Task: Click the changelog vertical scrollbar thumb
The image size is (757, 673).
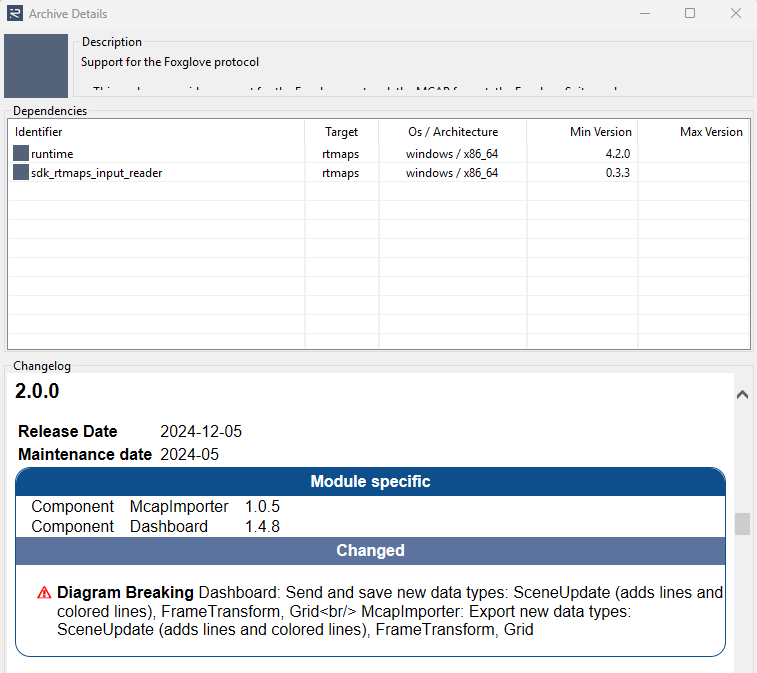Action: pyautogui.click(x=742, y=524)
